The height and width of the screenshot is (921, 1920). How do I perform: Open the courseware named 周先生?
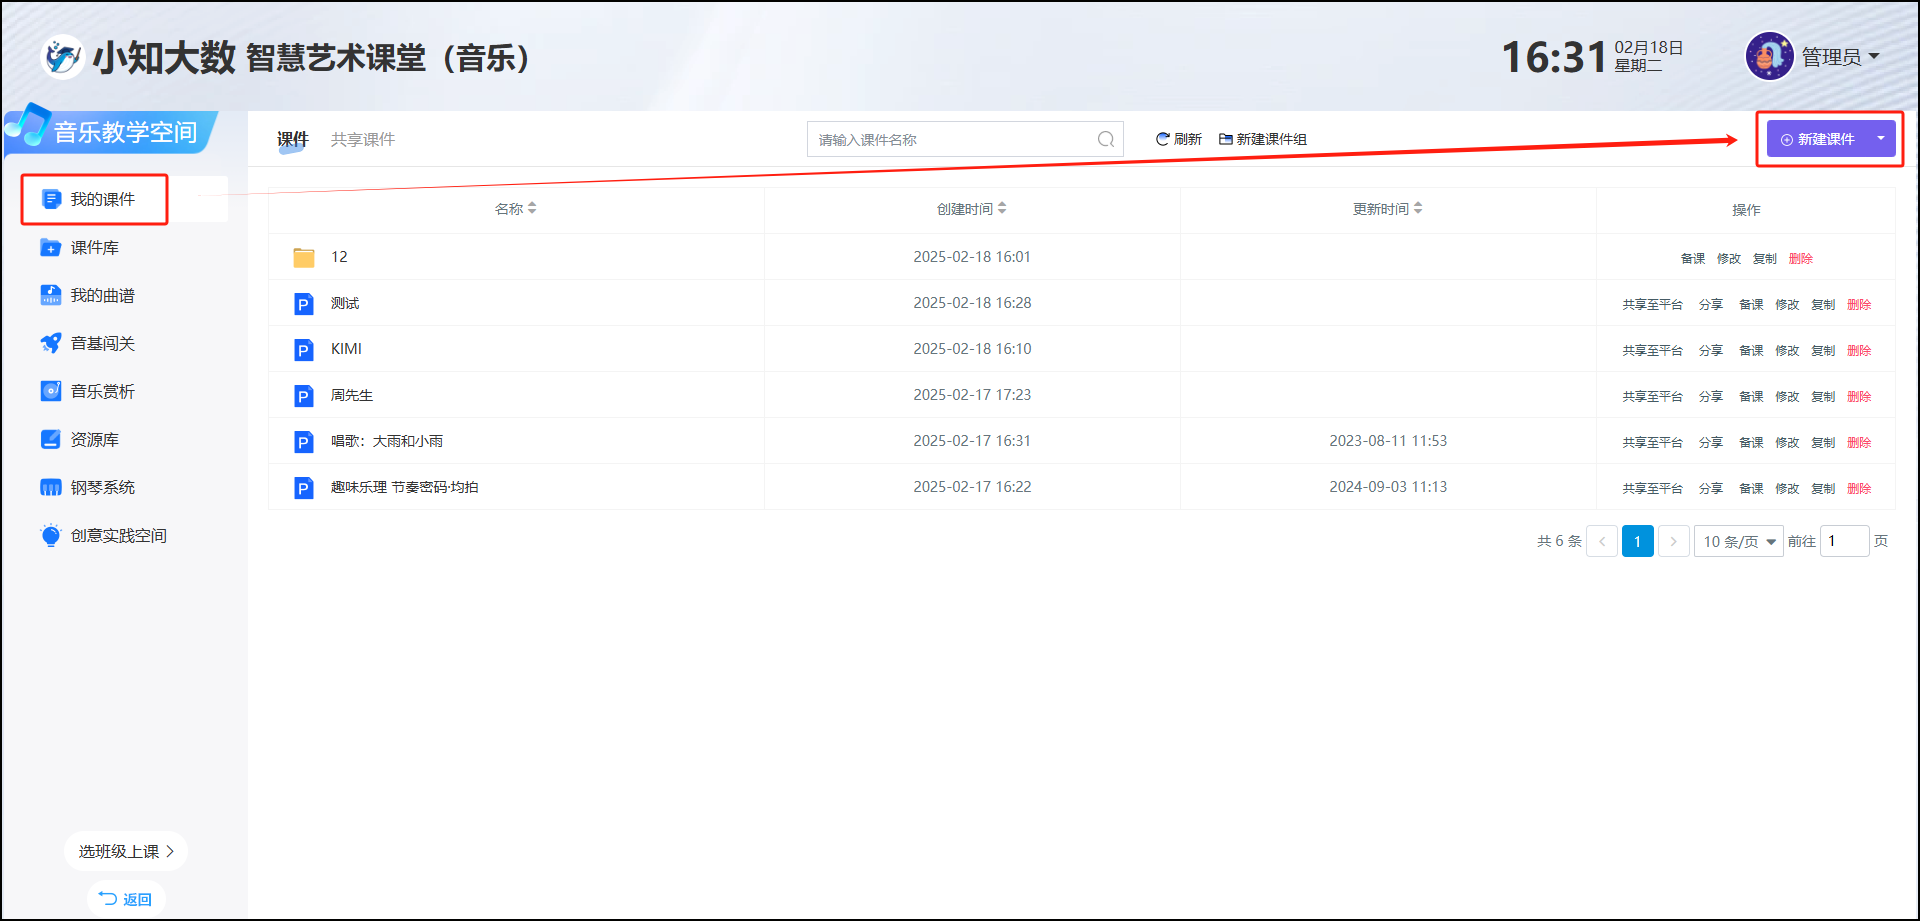point(352,395)
